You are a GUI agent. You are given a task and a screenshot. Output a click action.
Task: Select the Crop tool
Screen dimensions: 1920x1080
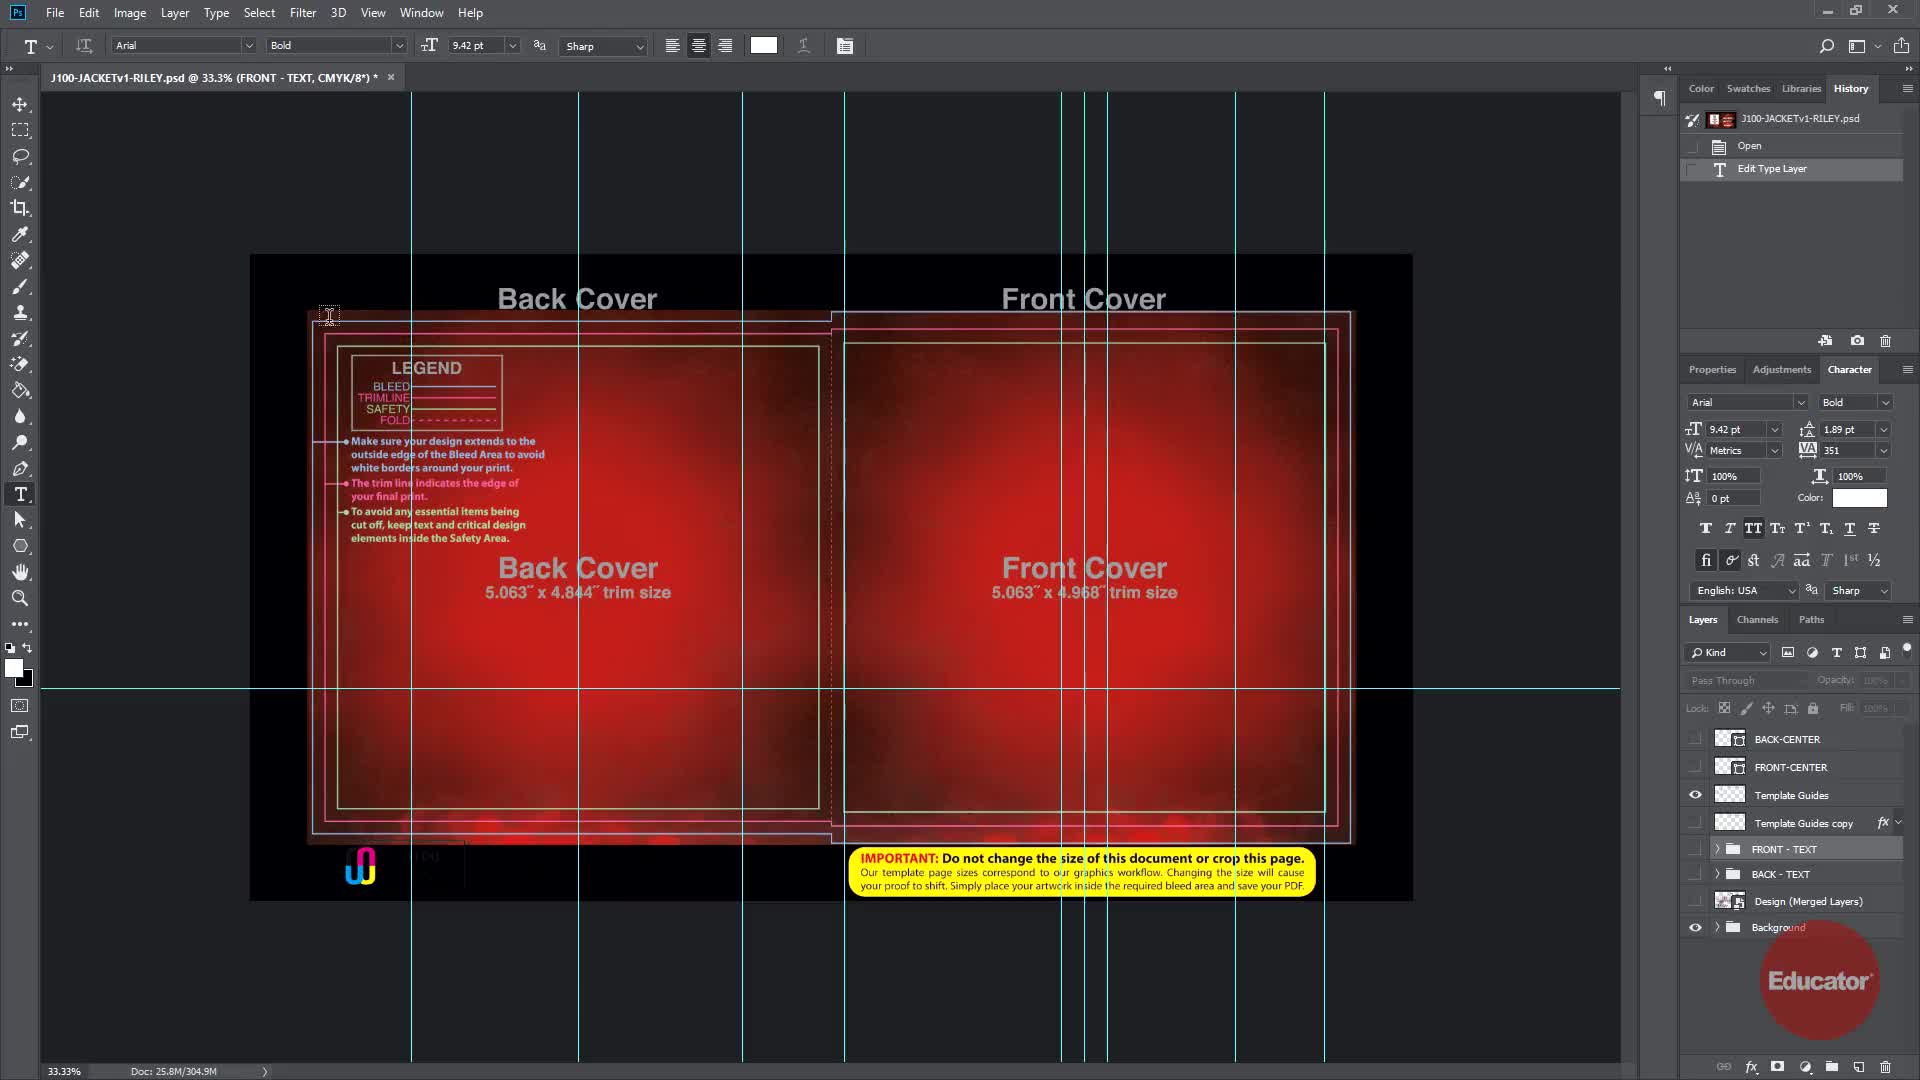pos(20,208)
